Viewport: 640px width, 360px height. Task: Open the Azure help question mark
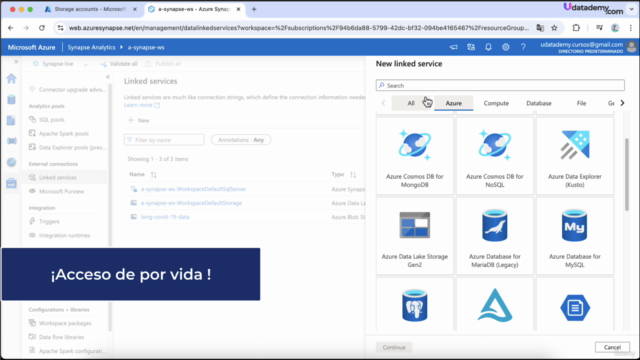pos(523,47)
